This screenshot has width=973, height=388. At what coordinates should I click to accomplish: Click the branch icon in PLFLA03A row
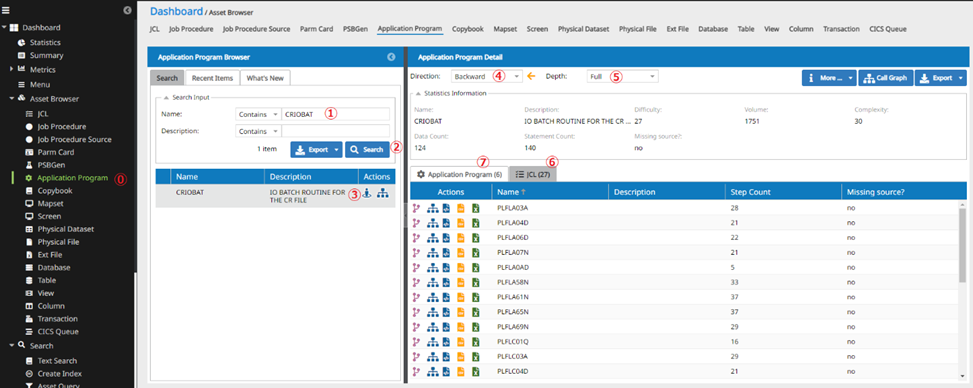(416, 209)
